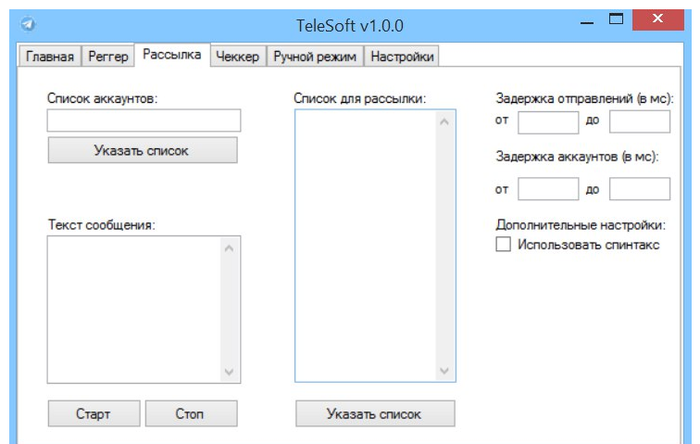Screen dimensions: 700x444
Task: Click the send delay 'от' field
Action: point(548,122)
